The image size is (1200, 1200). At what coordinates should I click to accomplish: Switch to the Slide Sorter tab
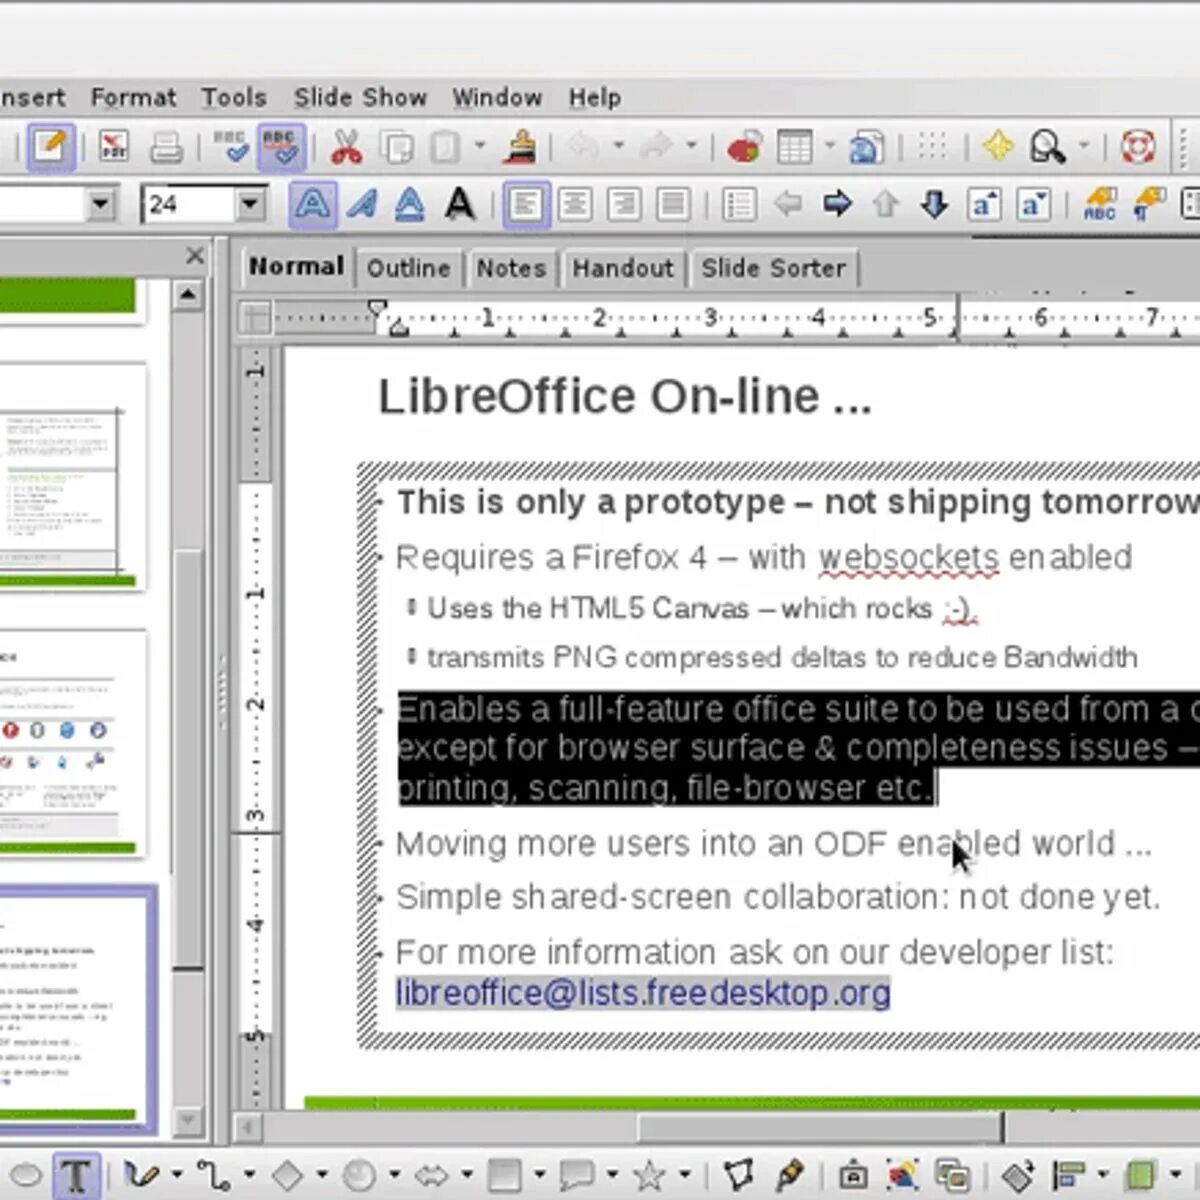(x=773, y=268)
